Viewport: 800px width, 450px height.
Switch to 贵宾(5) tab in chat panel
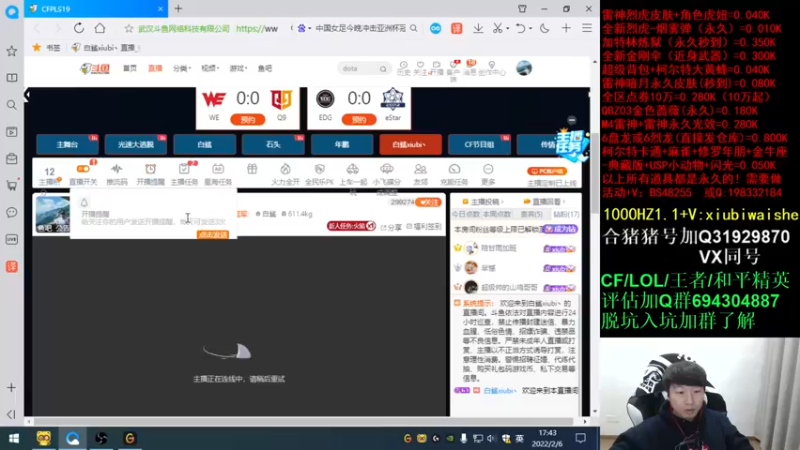click(x=532, y=214)
